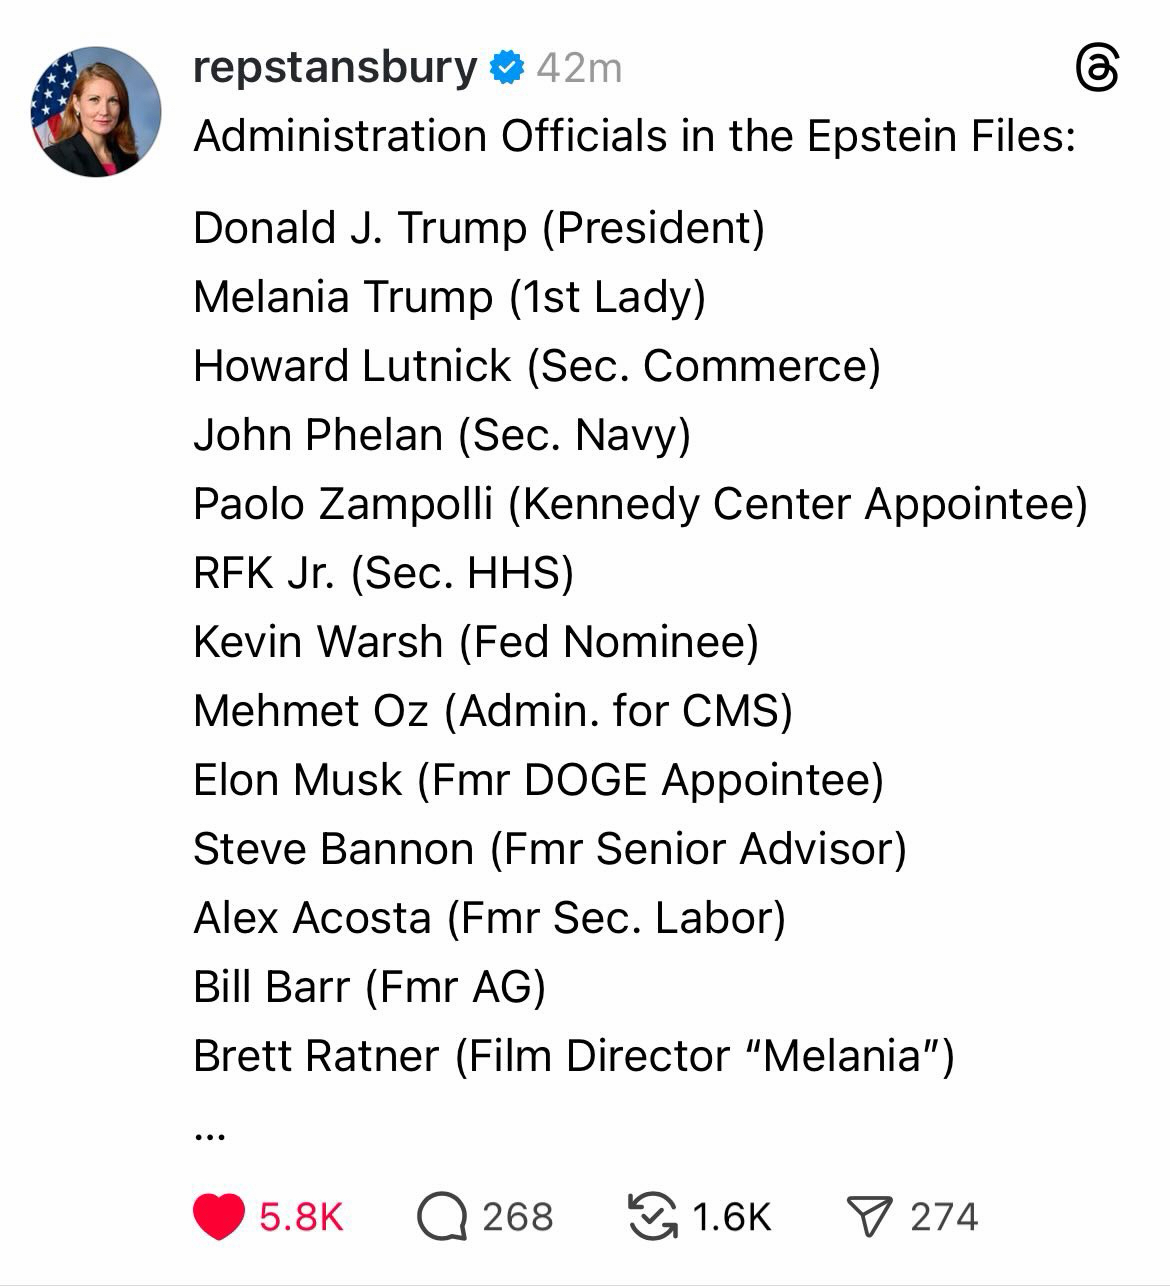Image resolution: width=1170 pixels, height=1286 pixels.
Task: Click the Kevin Warsh line
Action: click(x=475, y=642)
